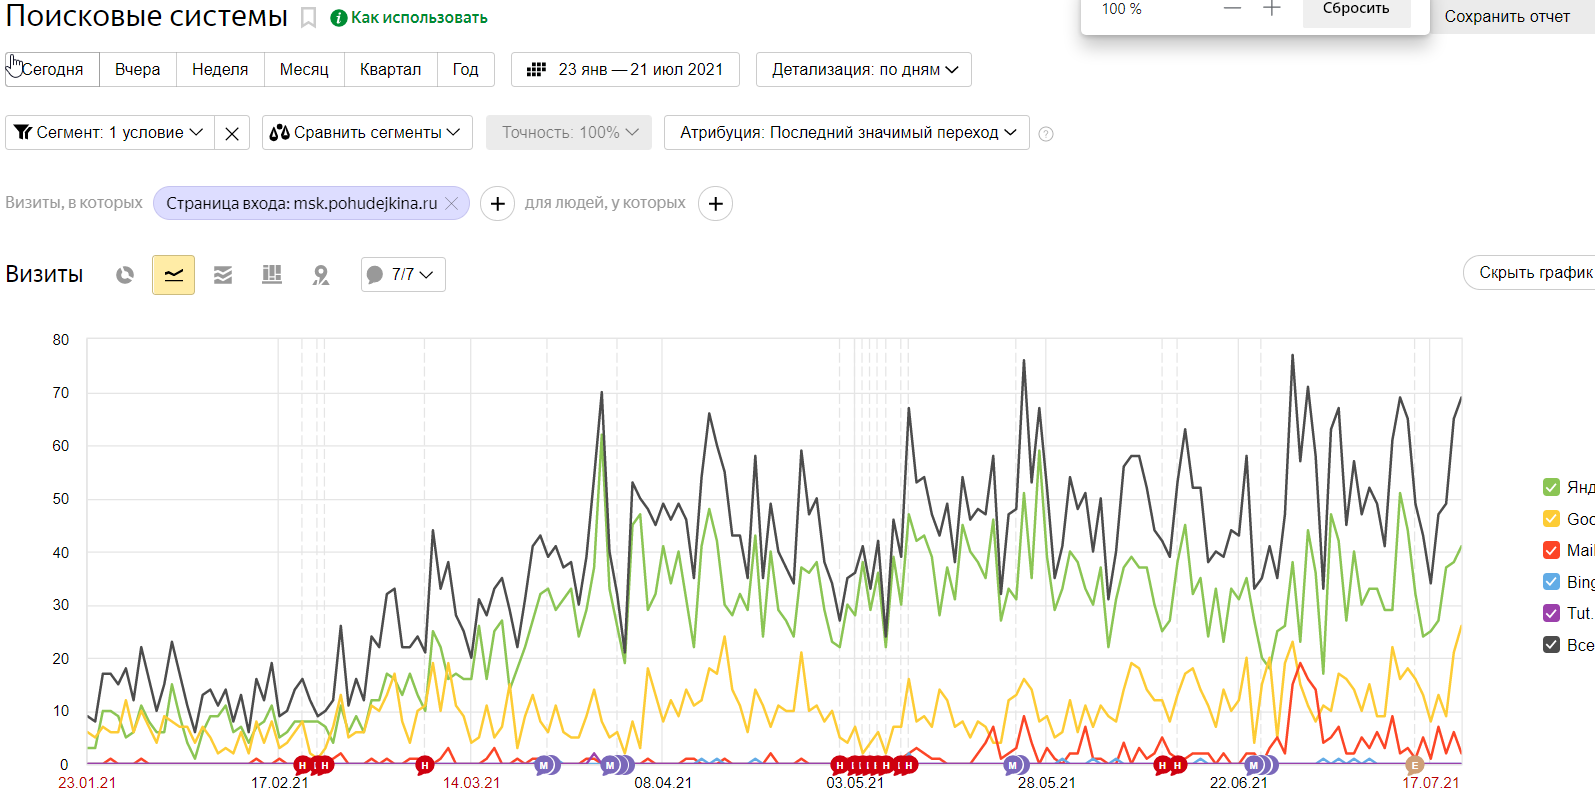
Task: Select the Quarter period tab
Action: tap(390, 70)
